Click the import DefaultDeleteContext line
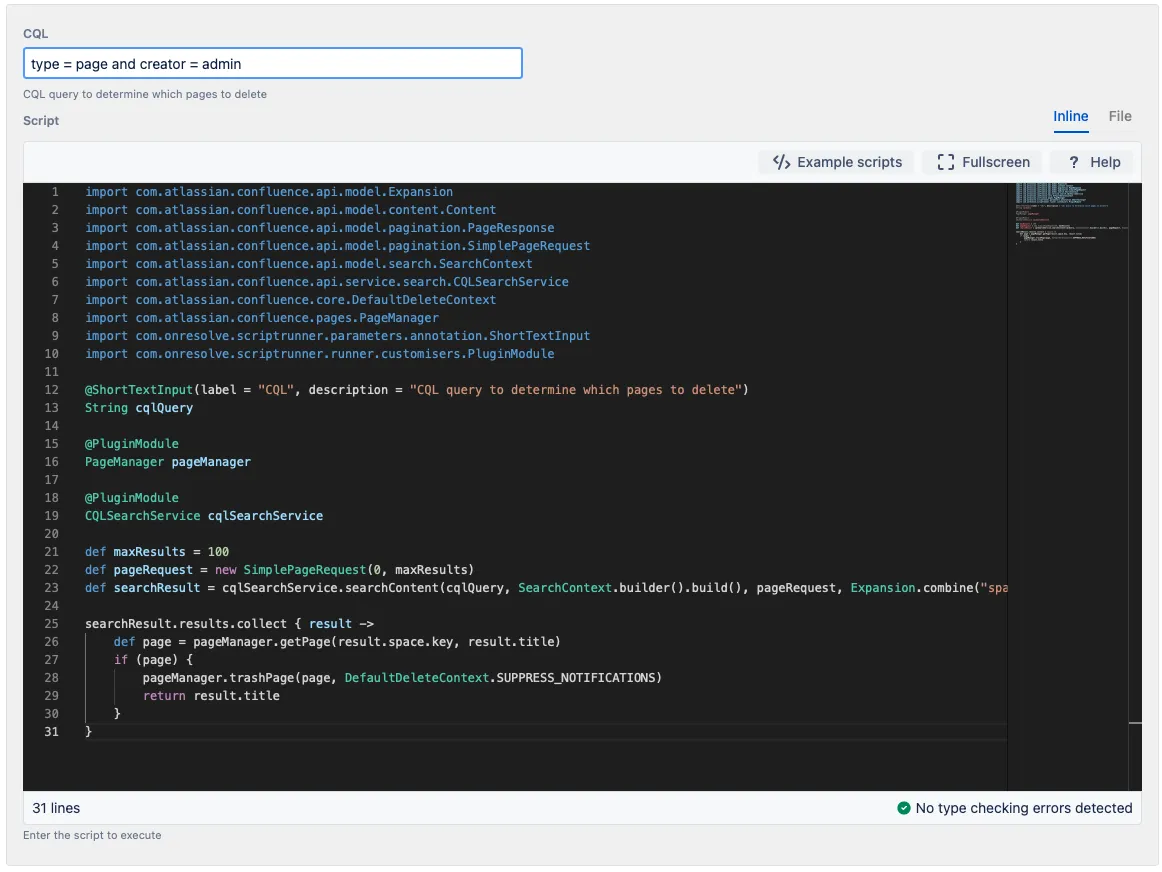 pos(290,300)
